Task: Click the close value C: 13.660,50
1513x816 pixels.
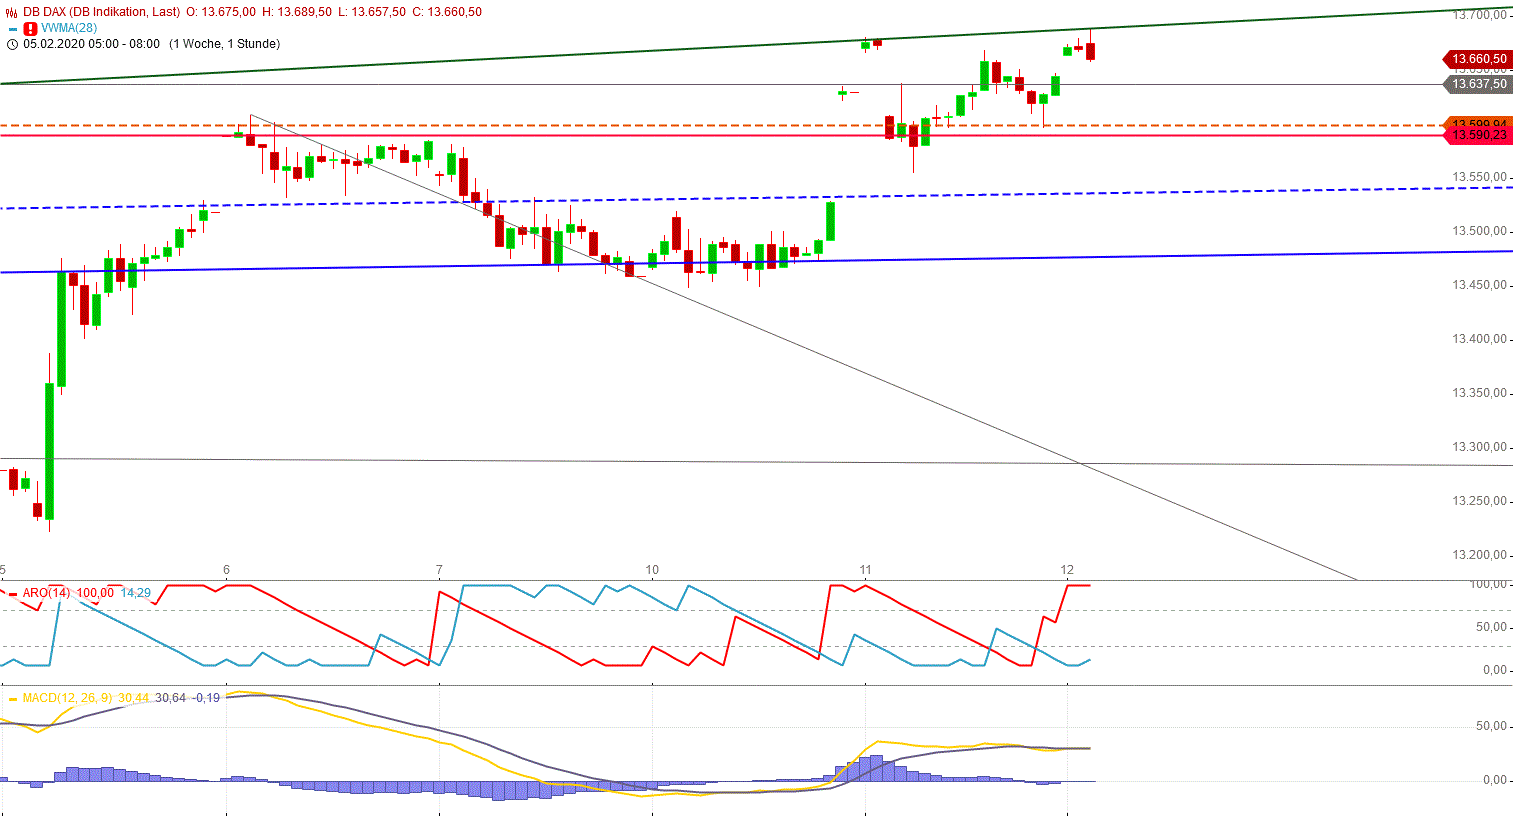Action: (x=447, y=12)
